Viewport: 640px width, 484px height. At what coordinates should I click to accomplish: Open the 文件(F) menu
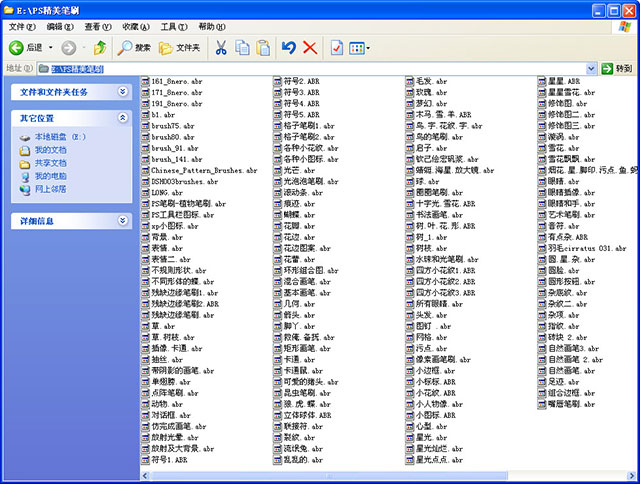click(22, 27)
